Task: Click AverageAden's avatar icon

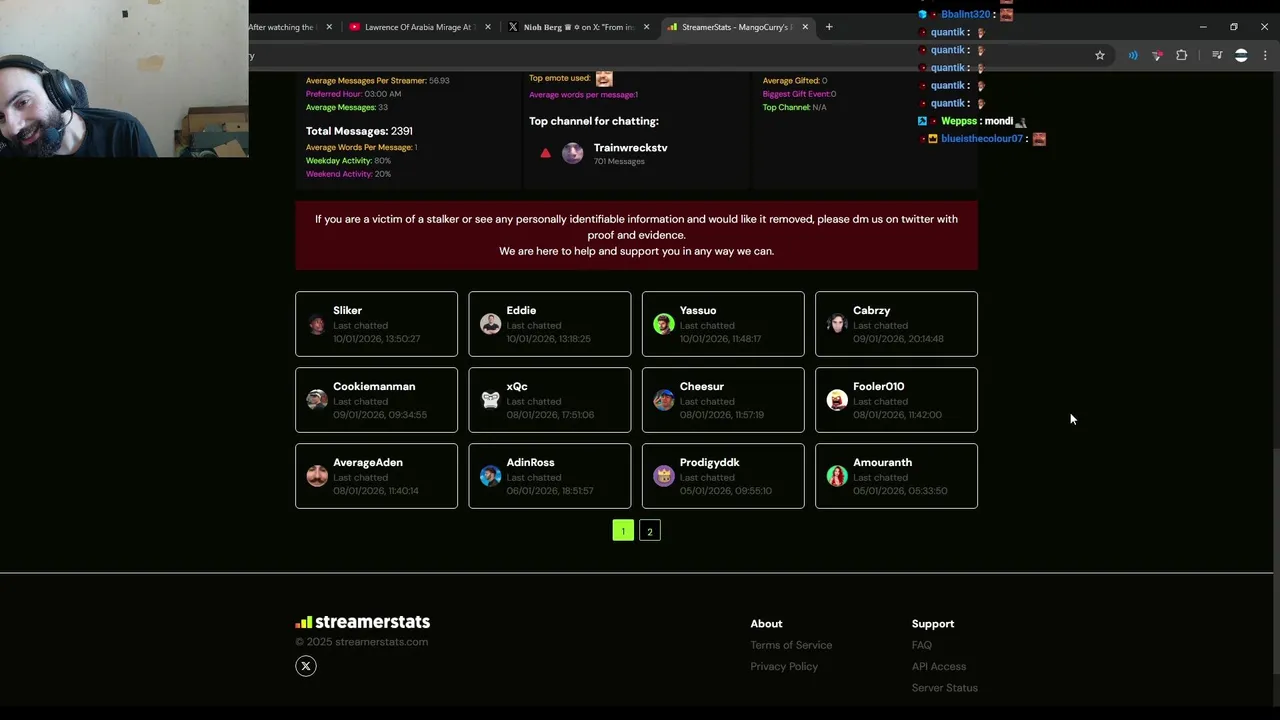Action: coord(317,476)
